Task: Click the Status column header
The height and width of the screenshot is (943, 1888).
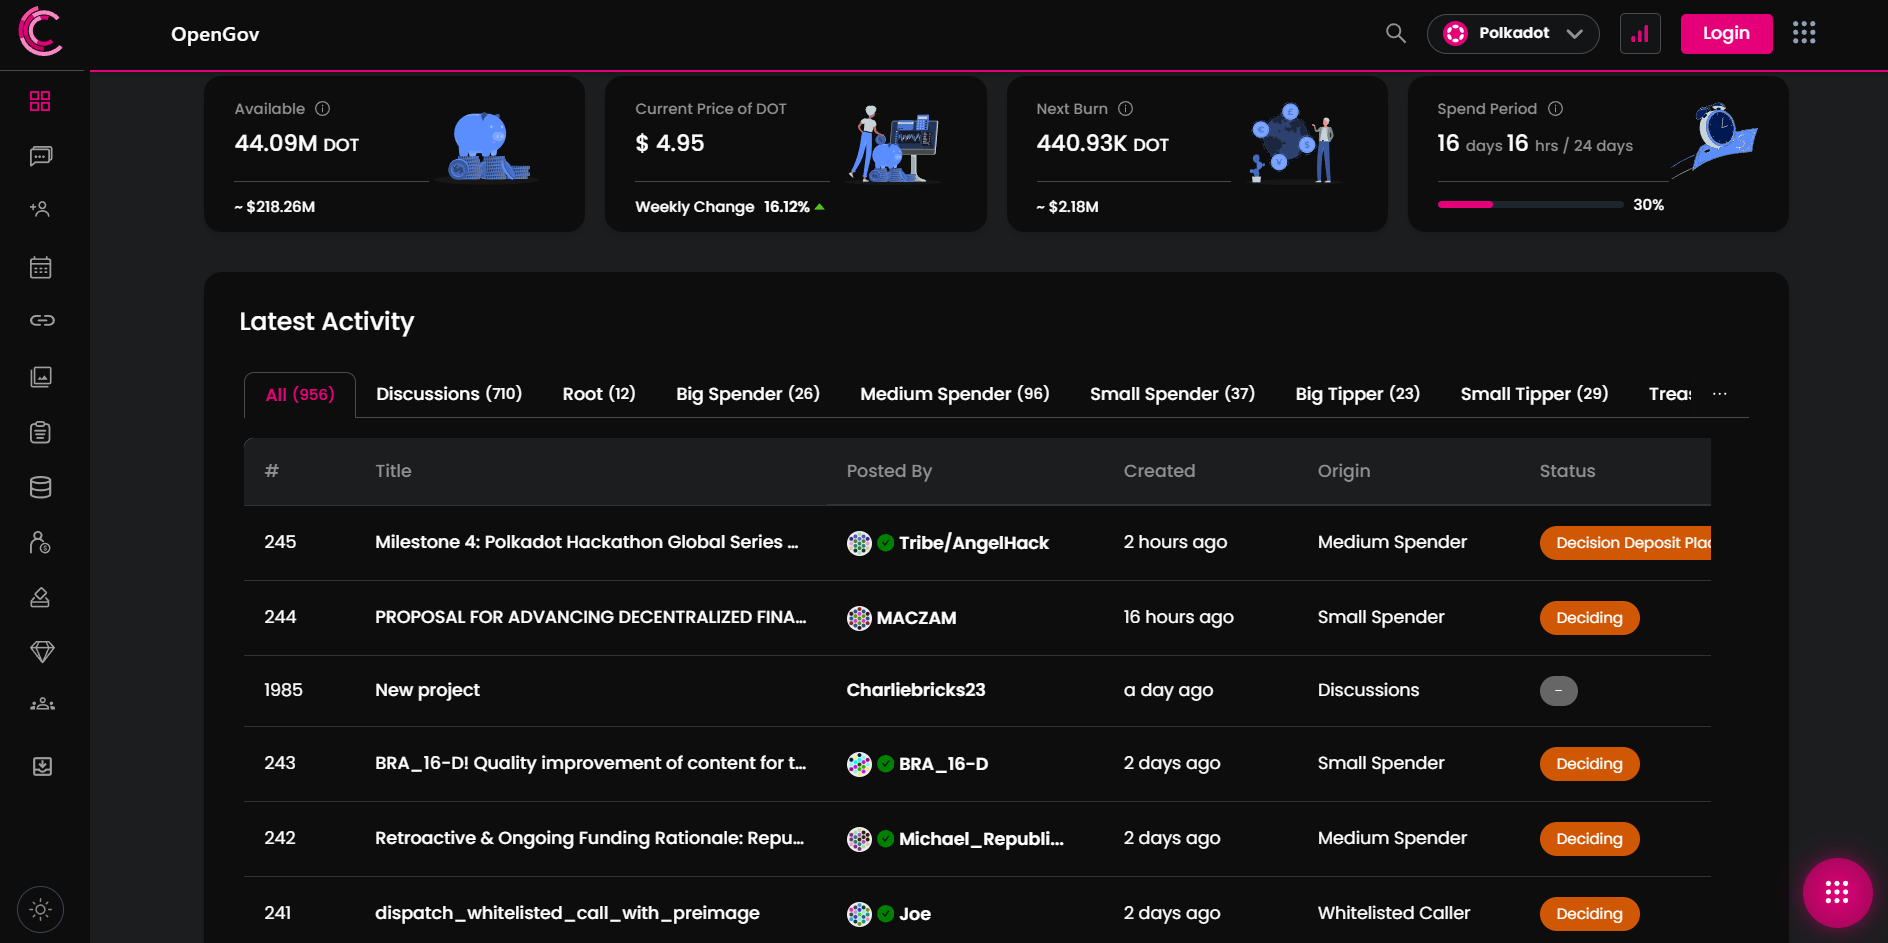Action: coord(1567,471)
